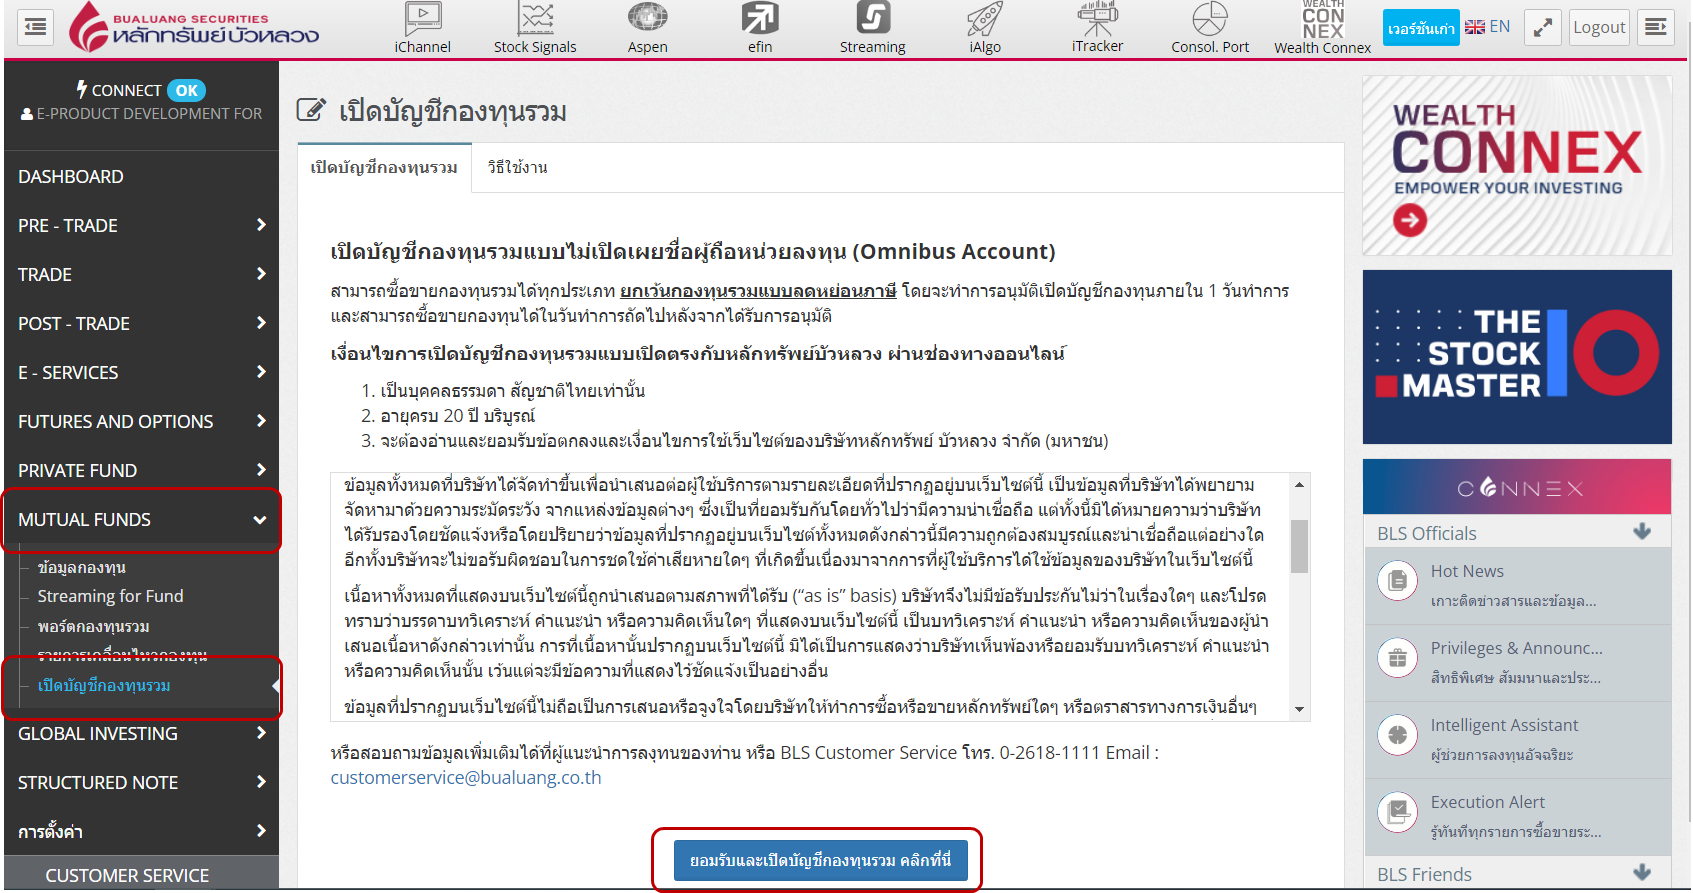Open The Stock Master banner
Screen dimensions: 1693x893
(1516, 357)
